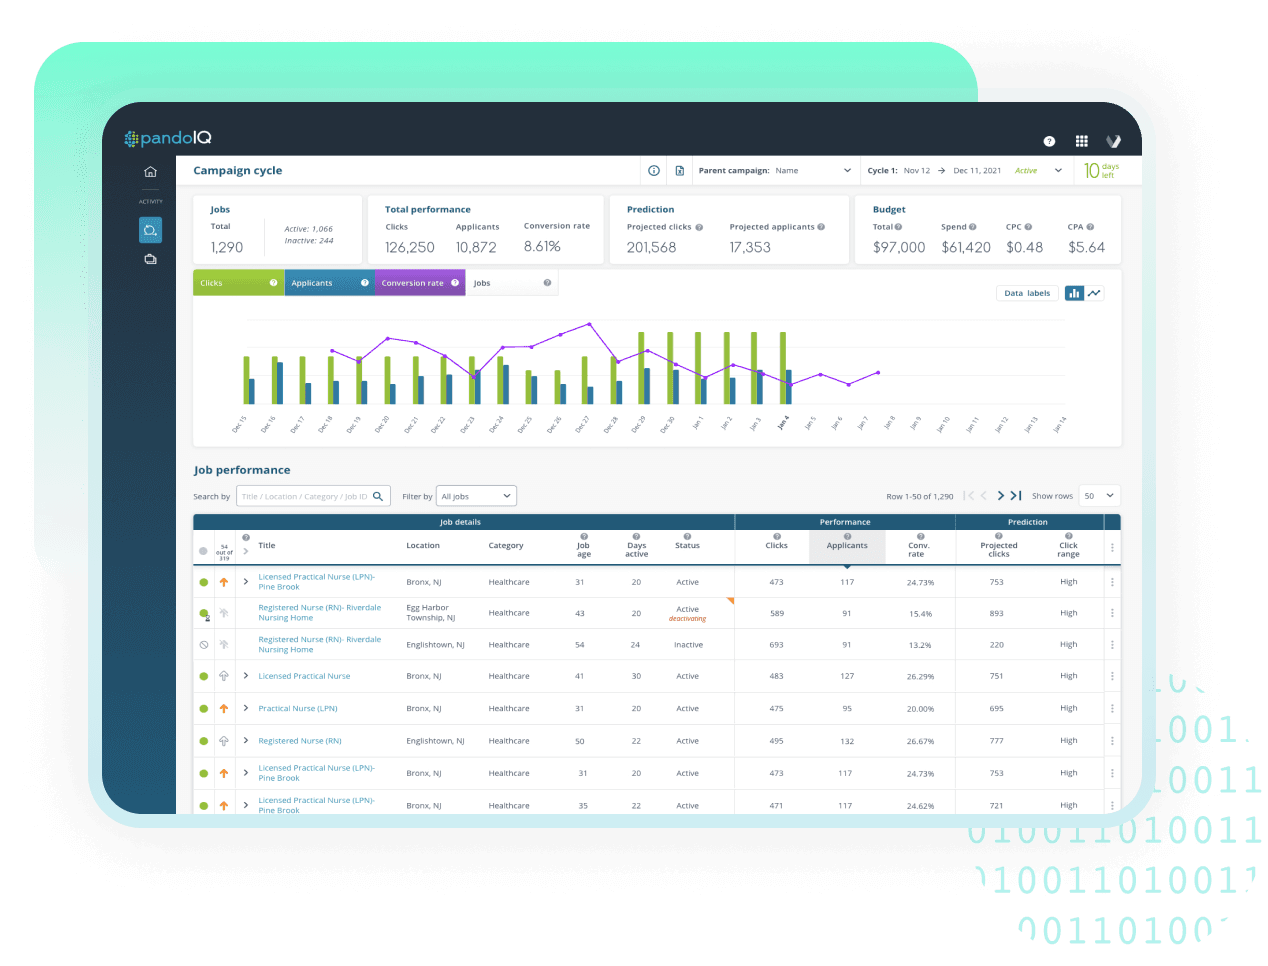Screen dimensions: 1268x966
Task: Select the Conversion rate metric tab
Action: coord(413,282)
